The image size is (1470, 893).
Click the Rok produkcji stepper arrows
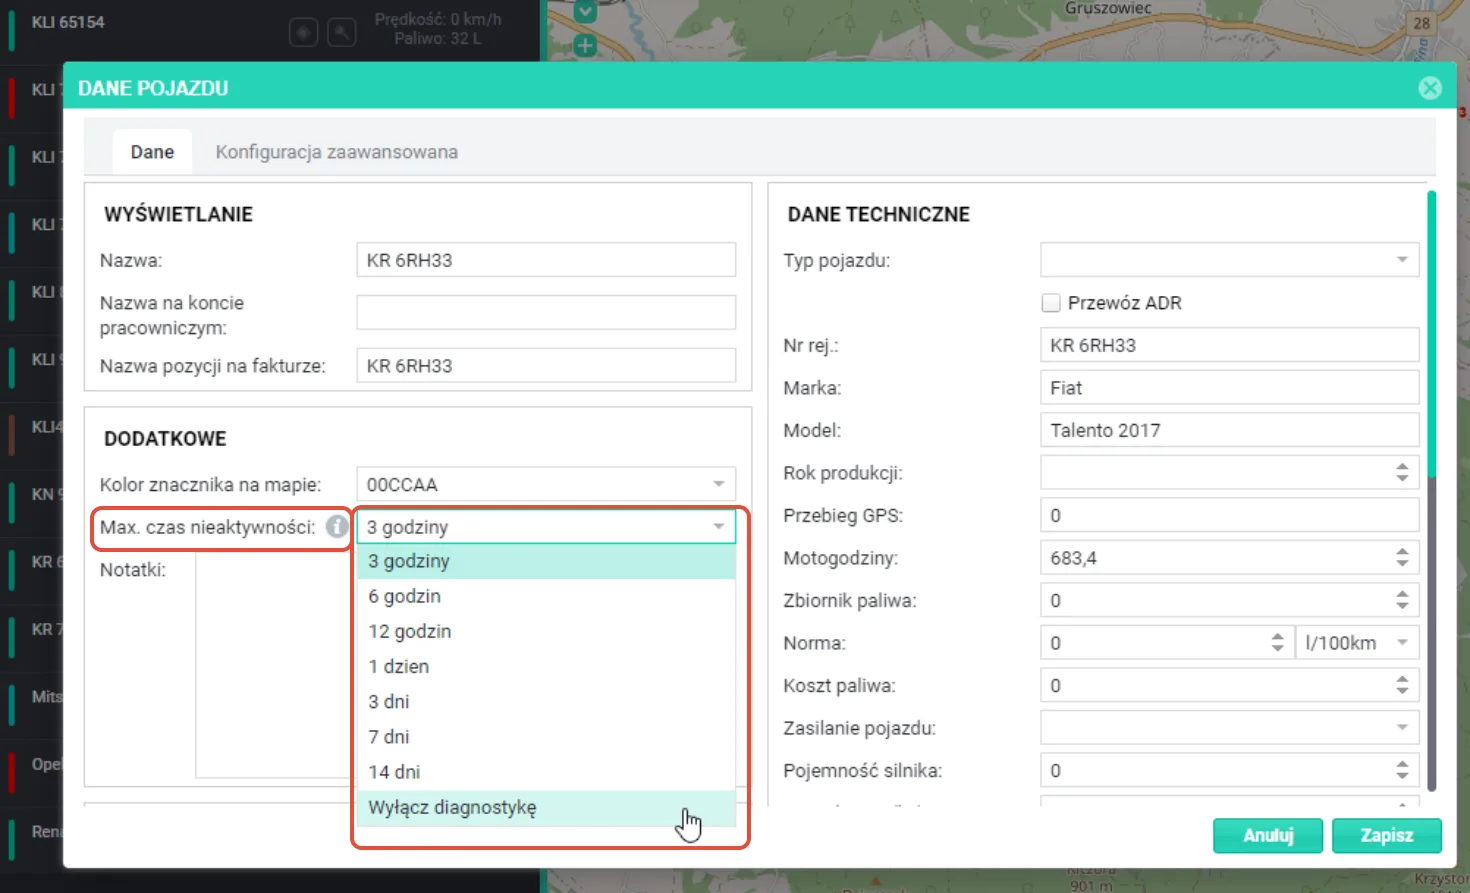(1402, 473)
